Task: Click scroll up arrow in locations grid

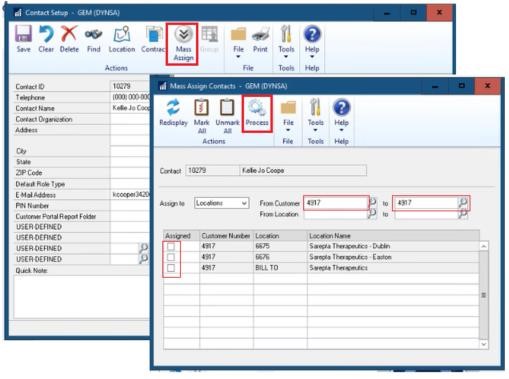Action: pyautogui.click(x=484, y=246)
